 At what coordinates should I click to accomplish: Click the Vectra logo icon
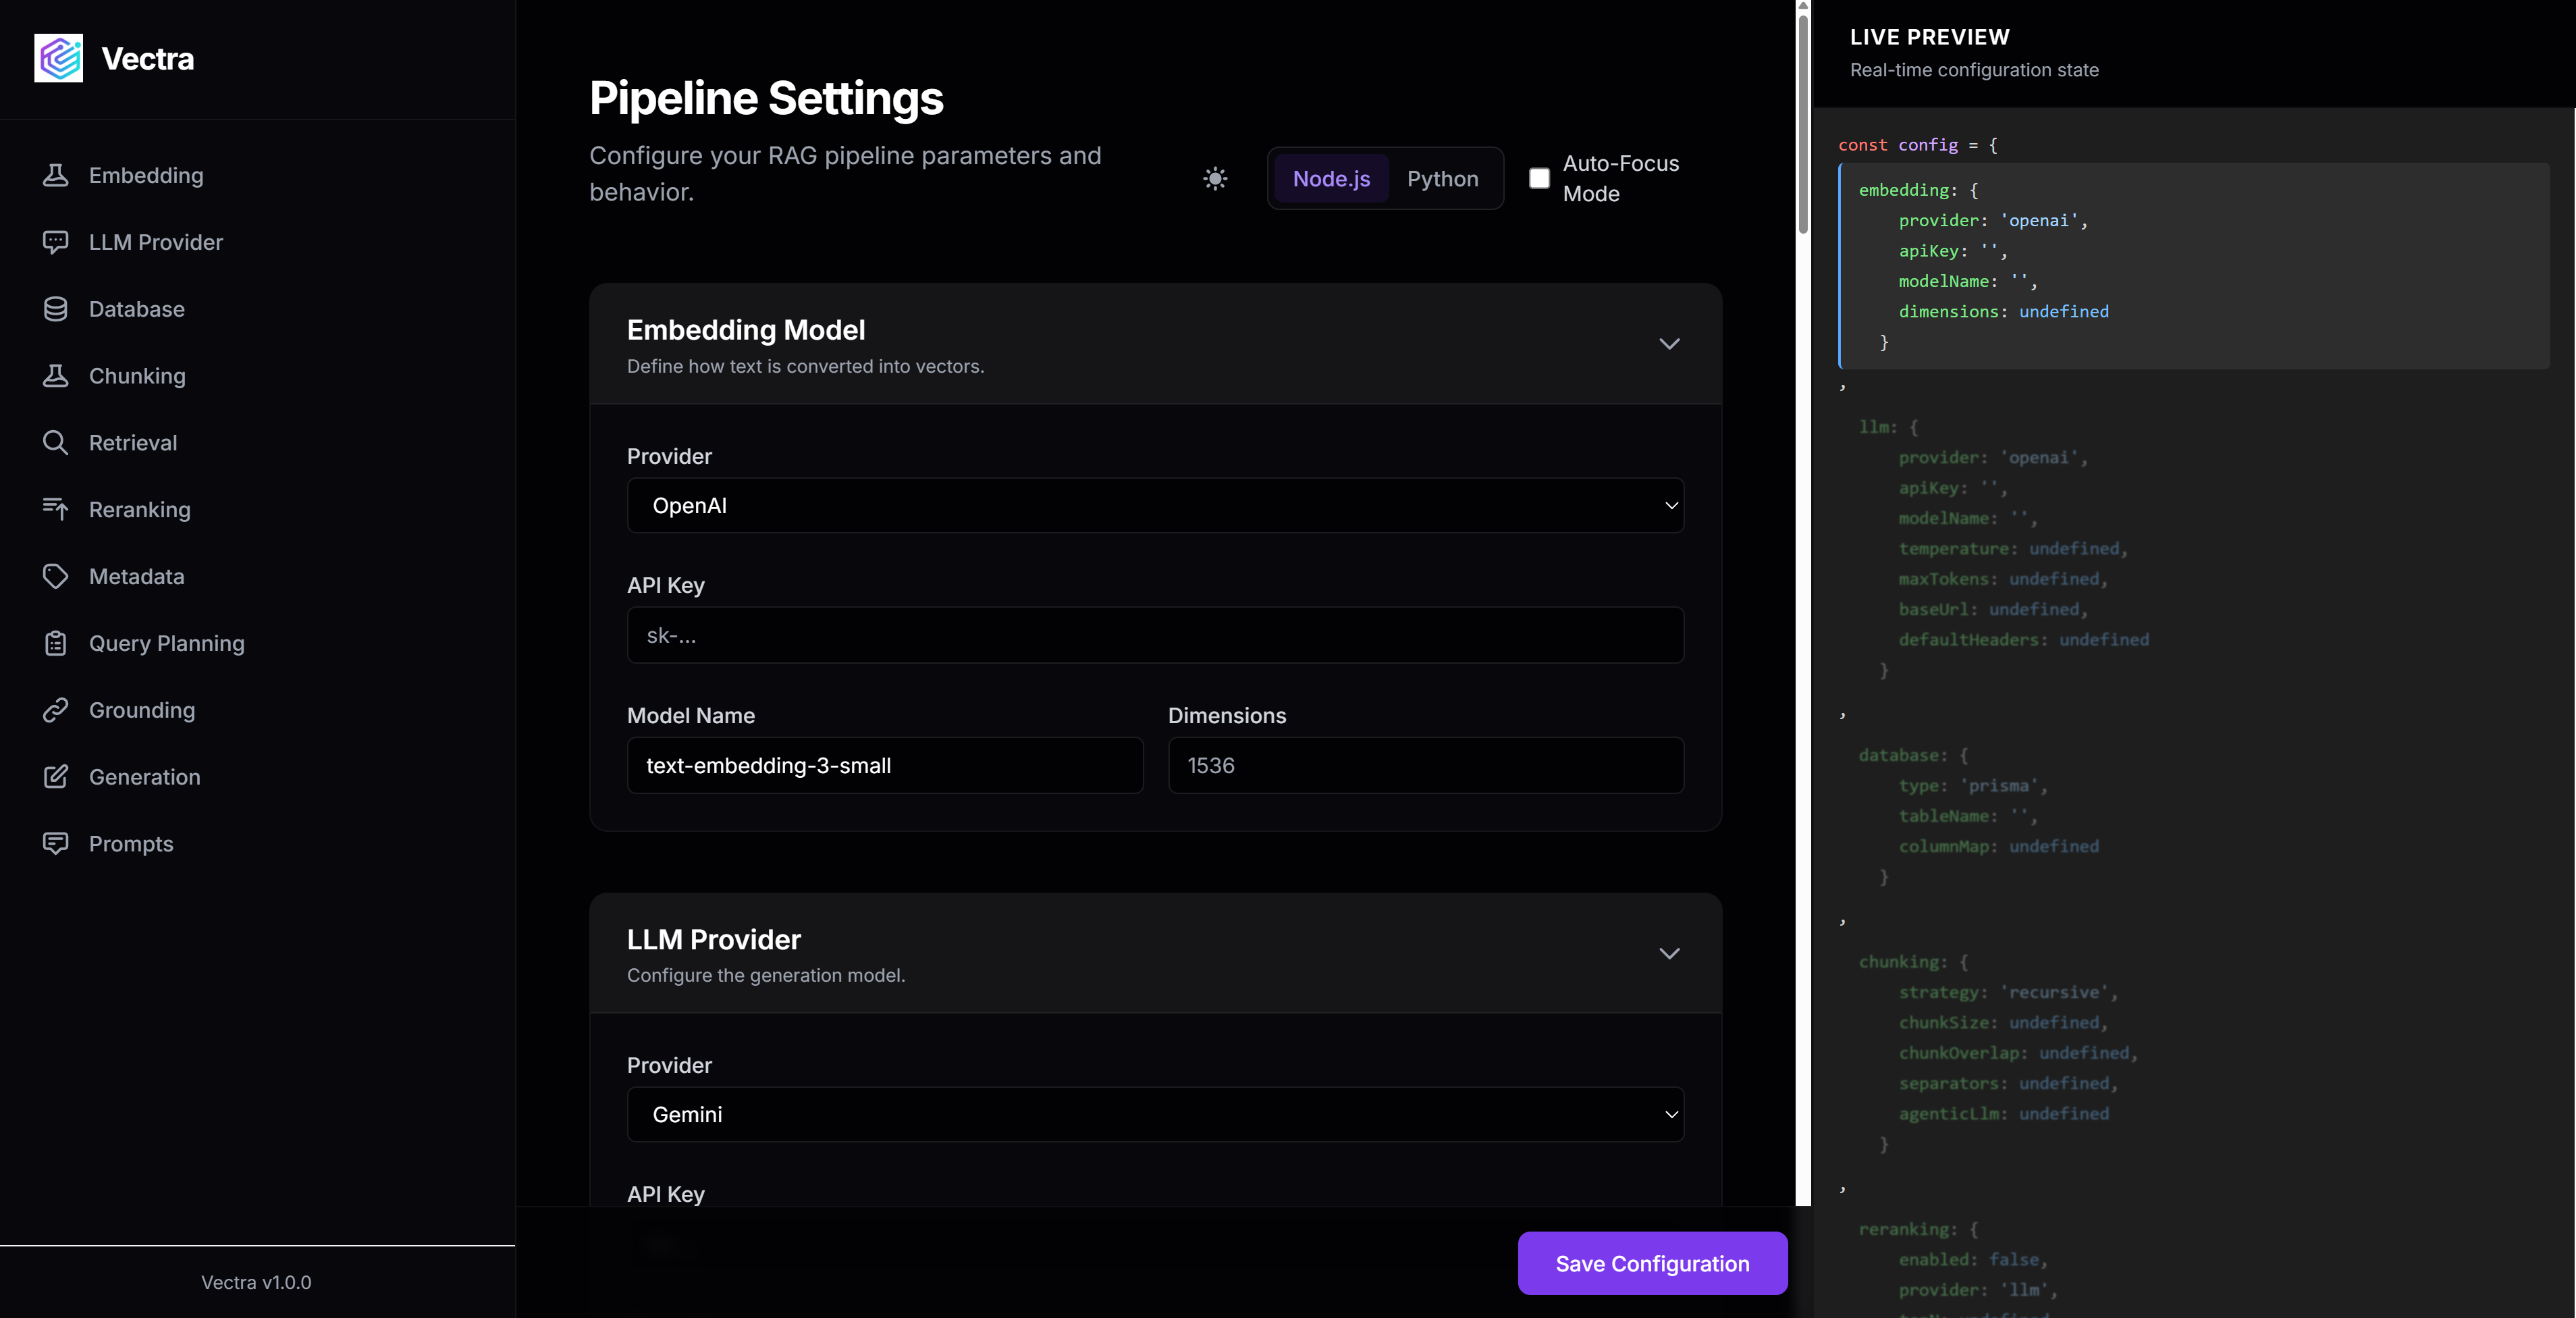58,58
